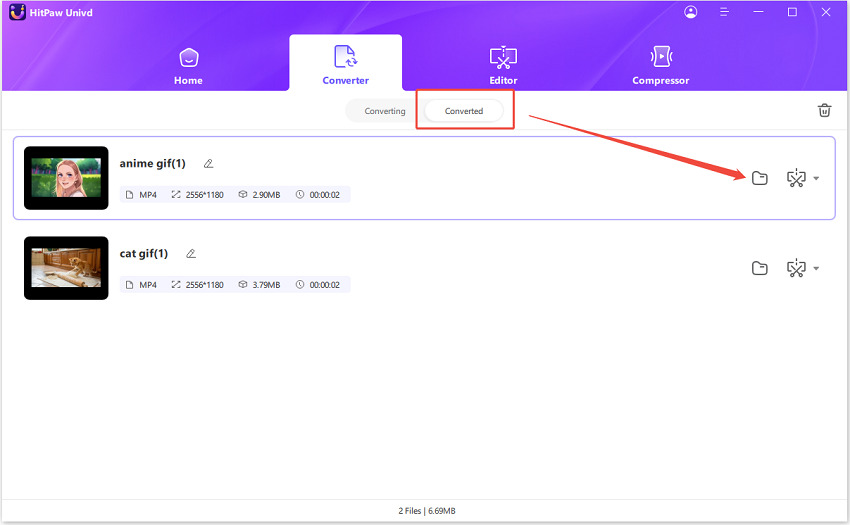
Task: Delete all converted files with trash icon
Action: [x=824, y=110]
